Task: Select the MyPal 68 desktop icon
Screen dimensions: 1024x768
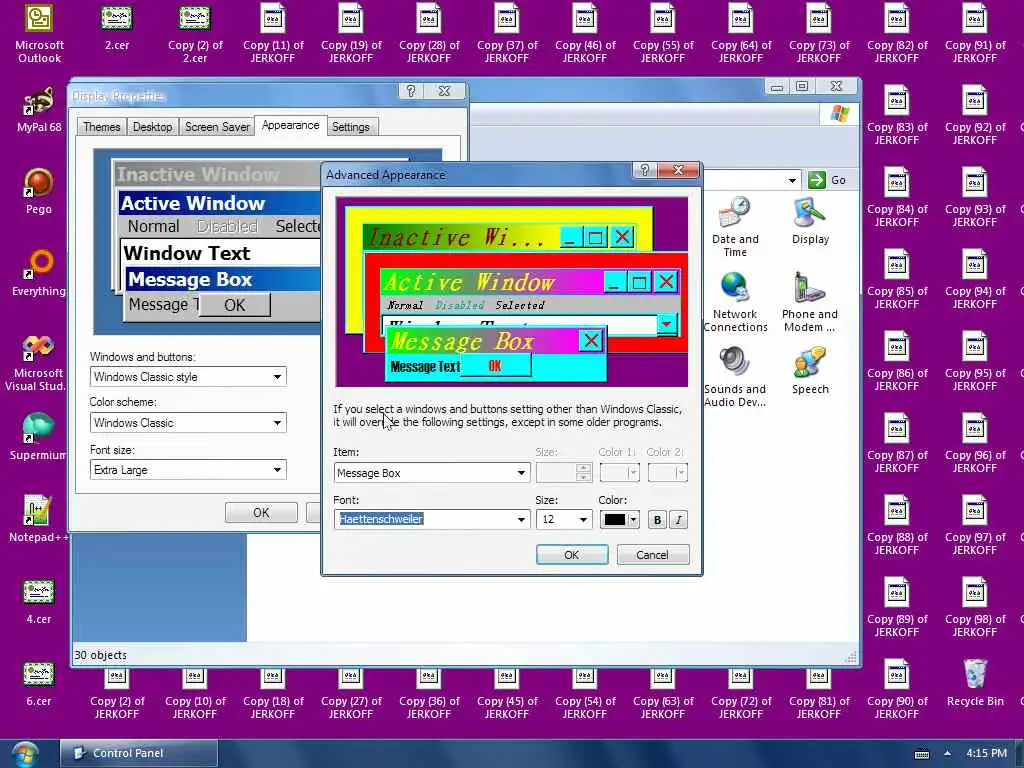Action: 39,109
